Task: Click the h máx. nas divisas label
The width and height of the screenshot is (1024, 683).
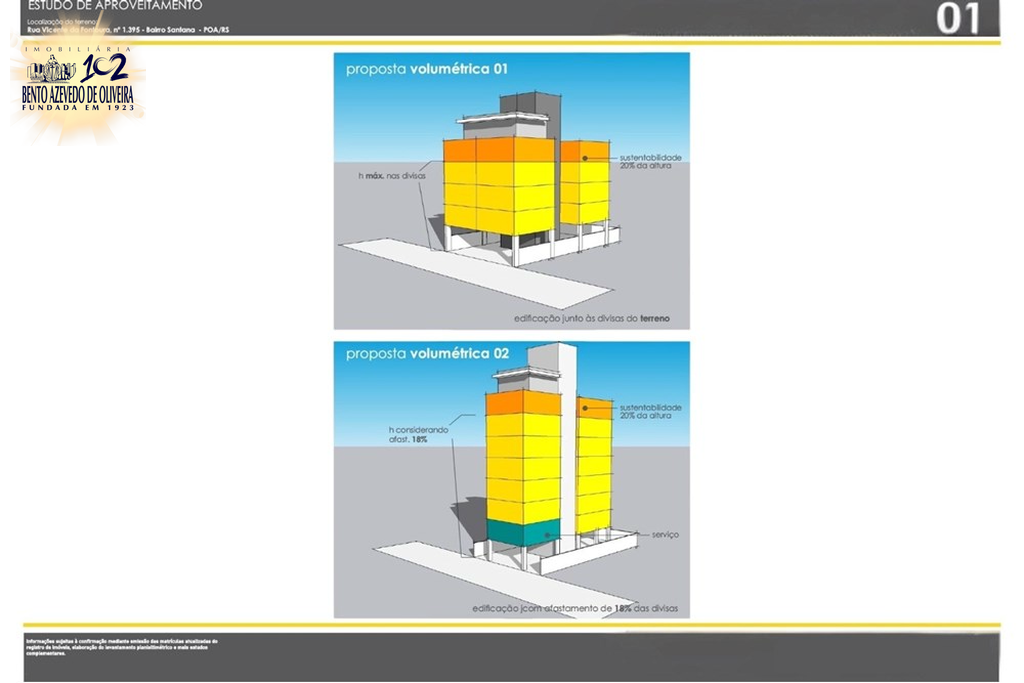Action: [x=392, y=175]
